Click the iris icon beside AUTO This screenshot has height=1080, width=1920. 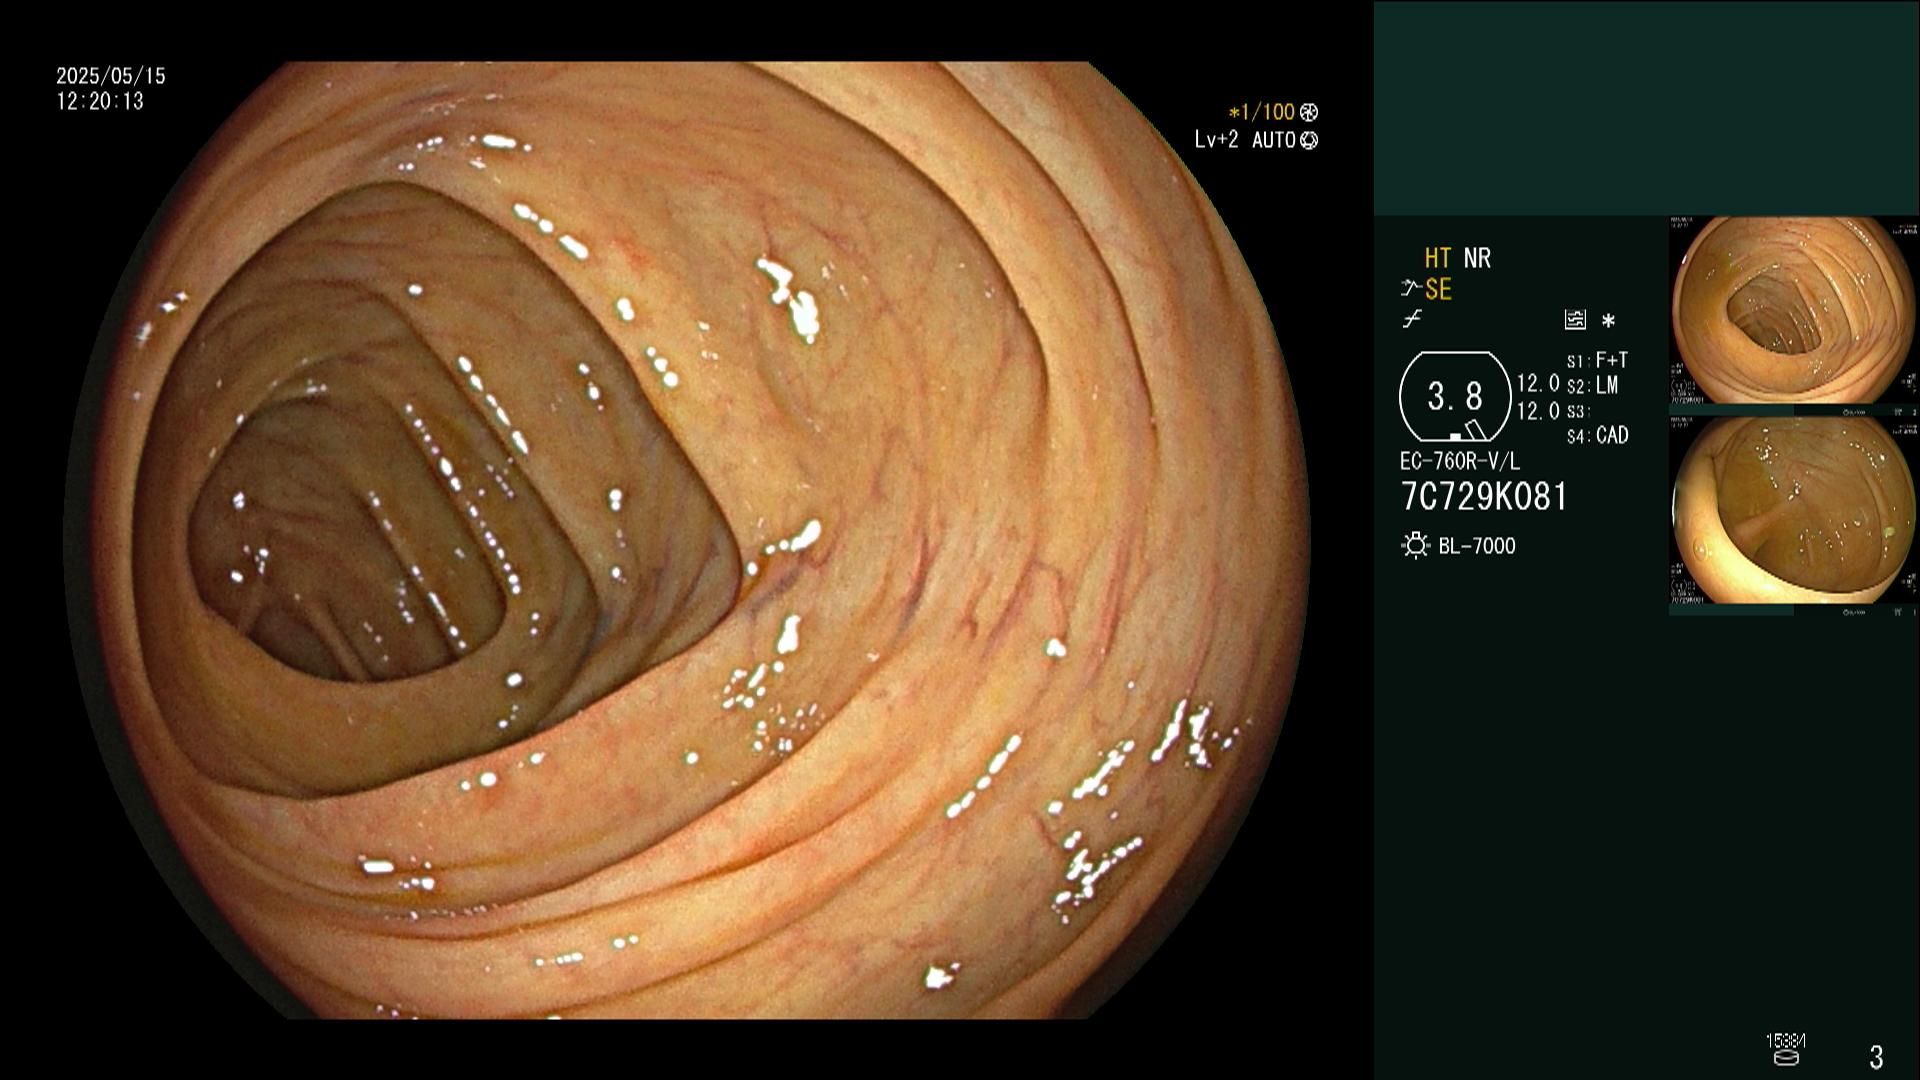click(x=1309, y=140)
